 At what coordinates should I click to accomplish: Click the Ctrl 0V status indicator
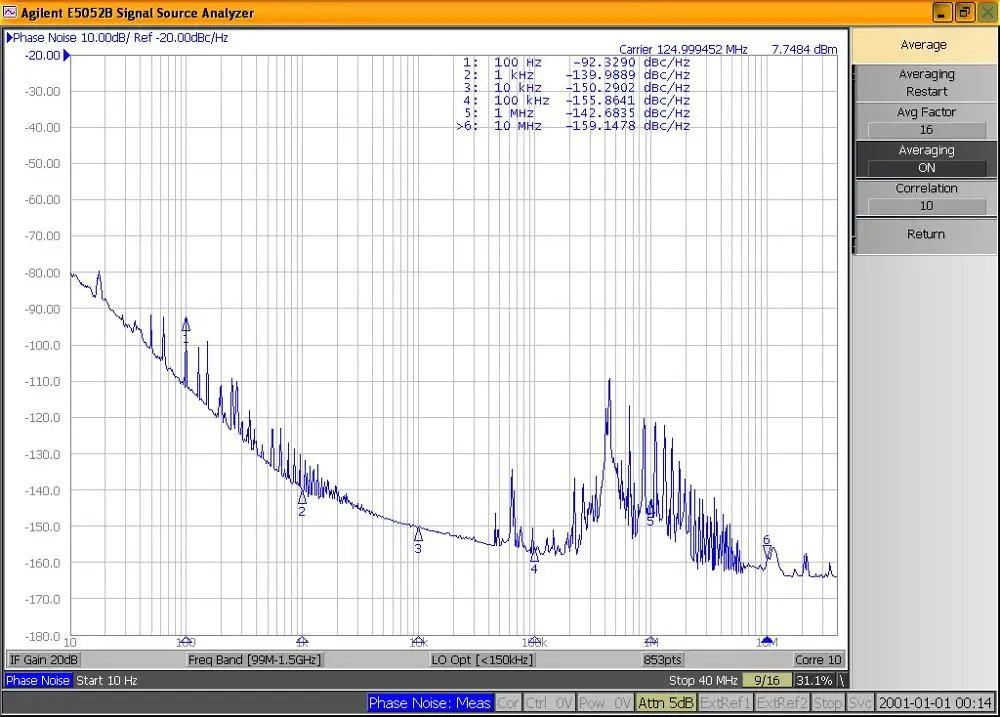click(x=549, y=703)
